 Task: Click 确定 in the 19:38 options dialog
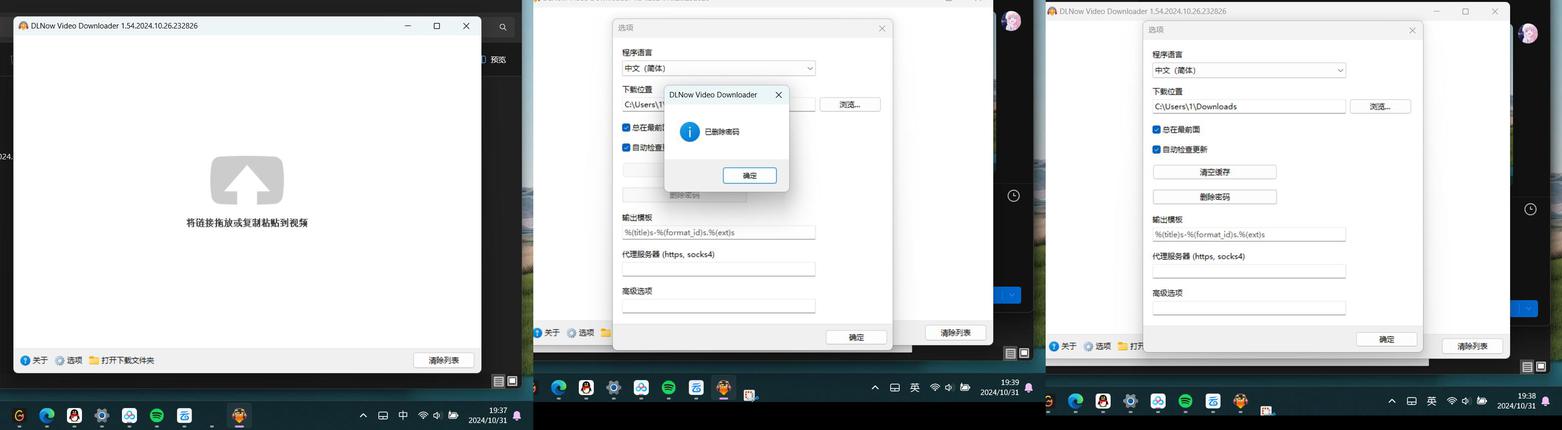tap(1386, 339)
